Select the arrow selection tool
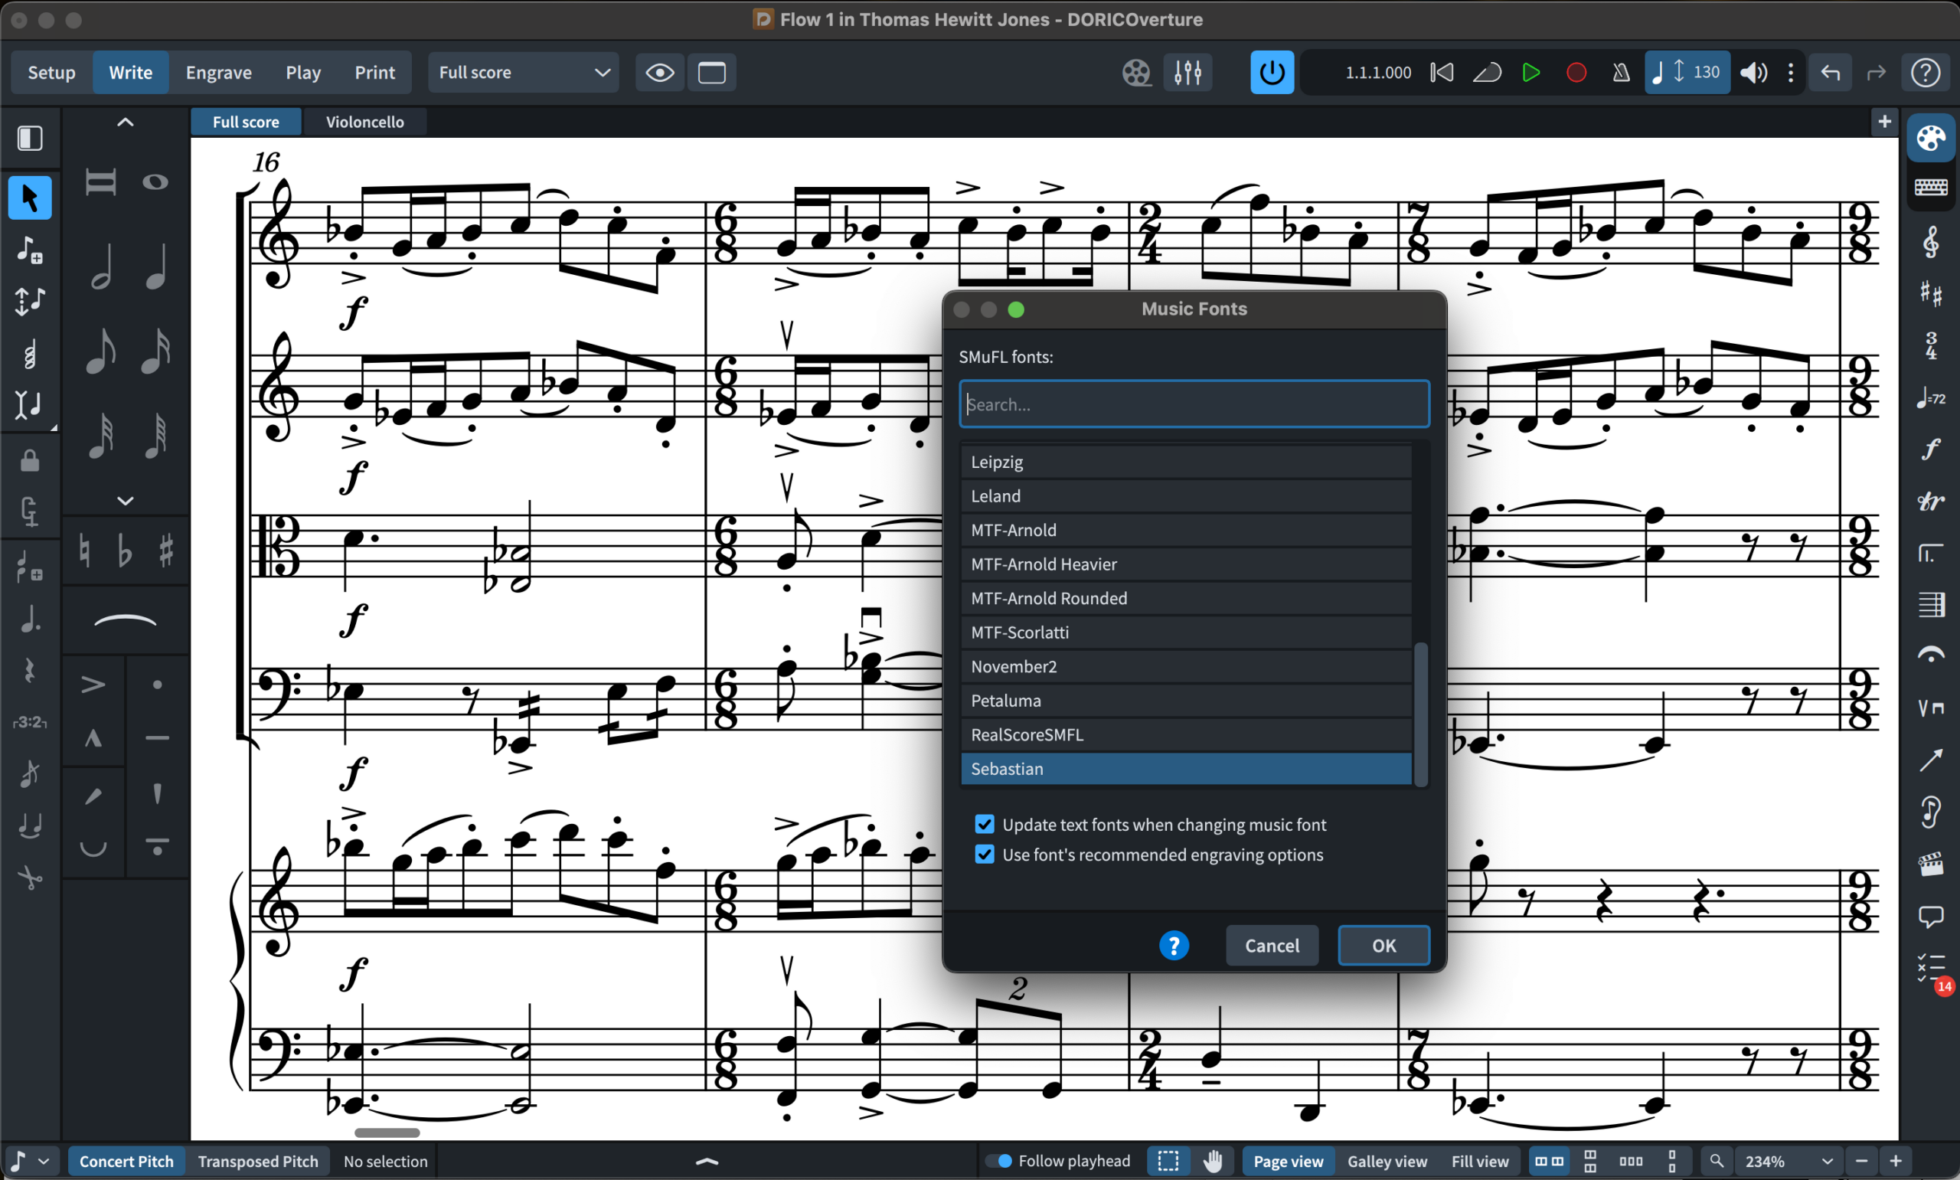 tap(30, 197)
